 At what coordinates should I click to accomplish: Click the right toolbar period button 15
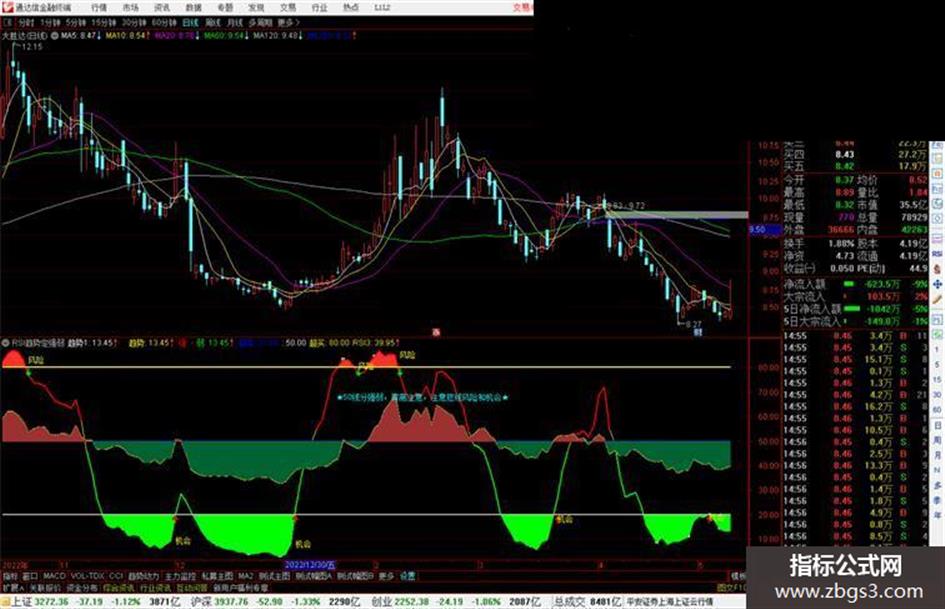(x=937, y=380)
